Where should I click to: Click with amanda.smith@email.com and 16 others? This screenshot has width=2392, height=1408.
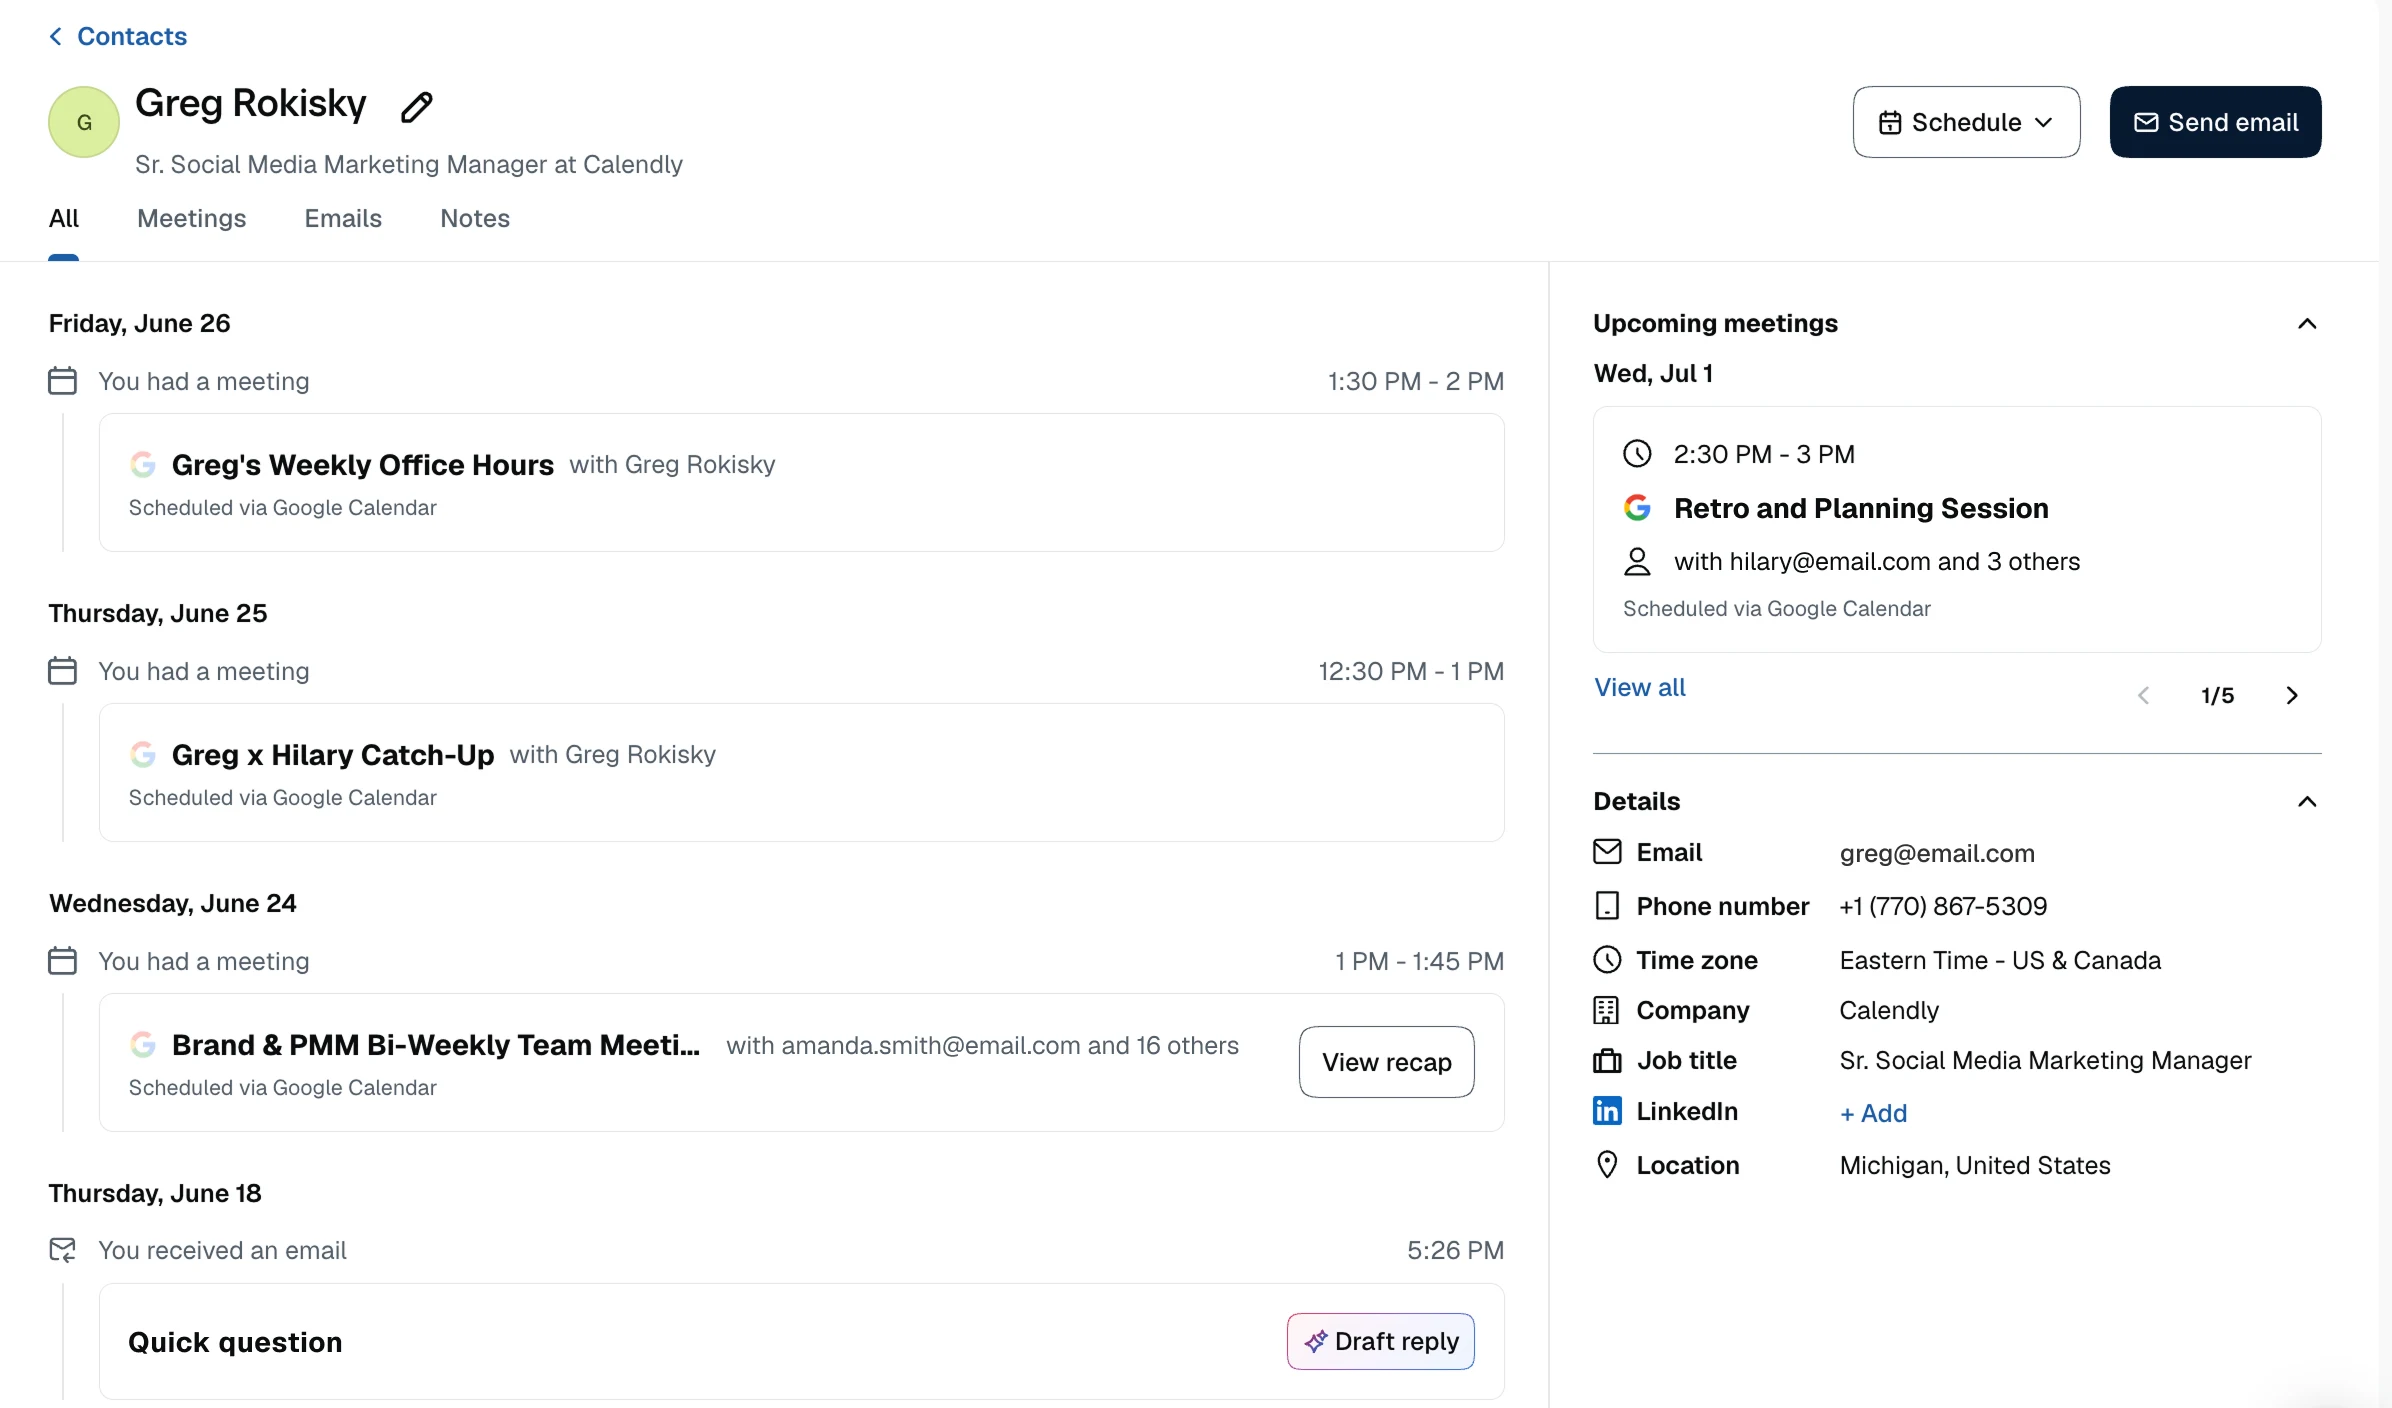click(982, 1045)
